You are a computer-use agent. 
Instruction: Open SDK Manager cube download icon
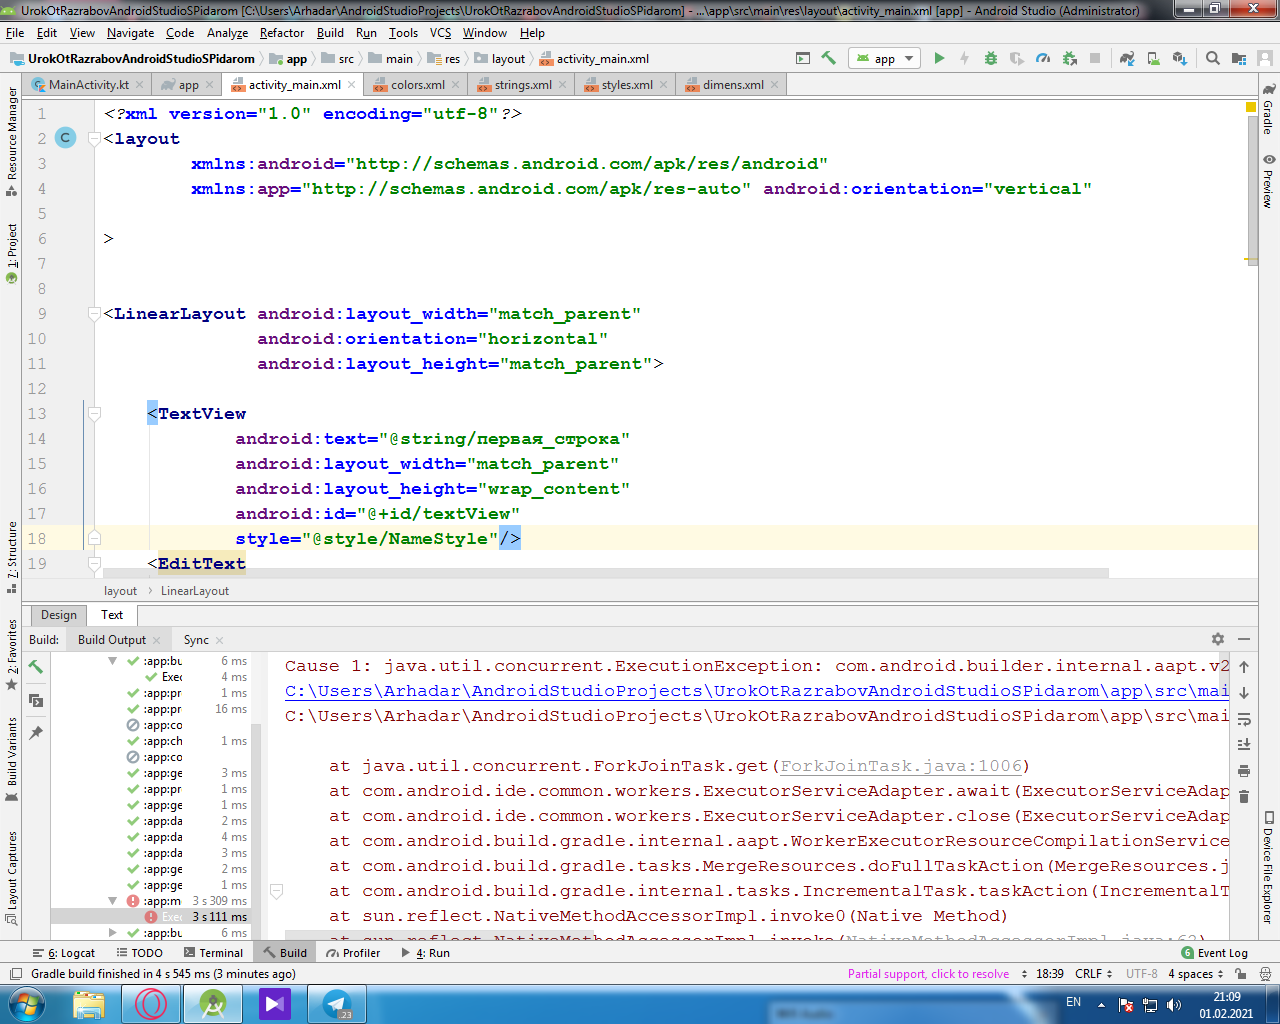coord(1179,58)
